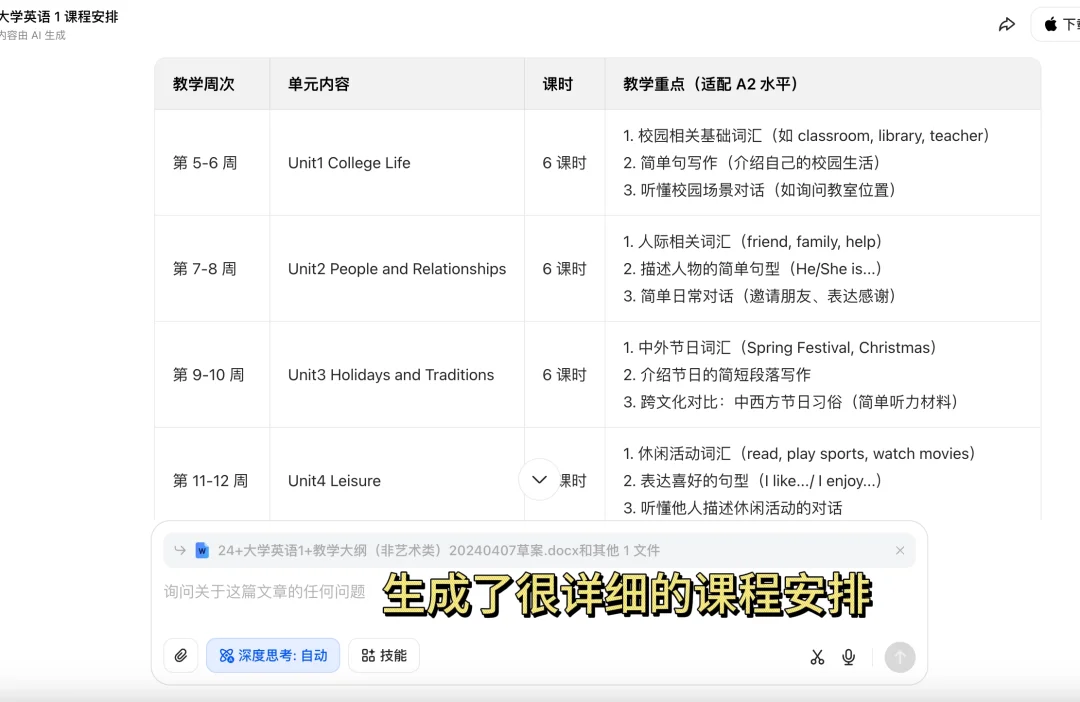This screenshot has height=702, width=1080.
Task: Focus the 询问关于这篇文章的任何问题 input box
Action: [x=266, y=592]
